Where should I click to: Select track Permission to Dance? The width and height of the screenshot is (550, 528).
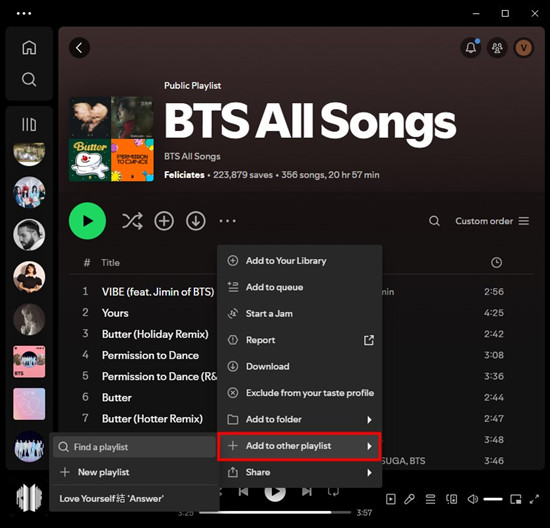pyautogui.click(x=150, y=355)
